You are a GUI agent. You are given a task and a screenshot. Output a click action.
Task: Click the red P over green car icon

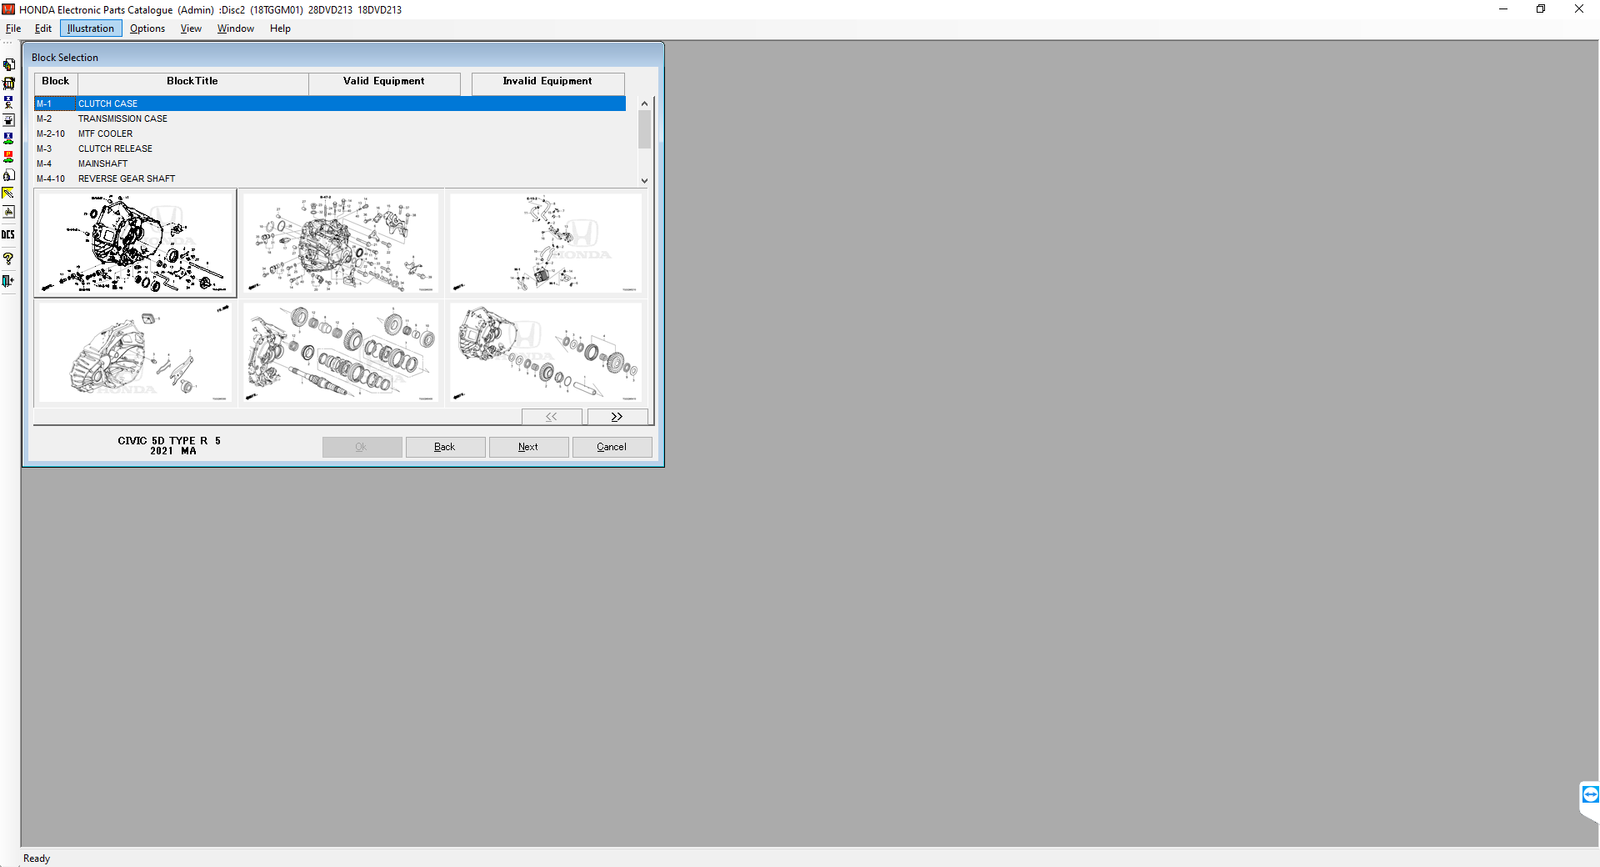[9, 157]
